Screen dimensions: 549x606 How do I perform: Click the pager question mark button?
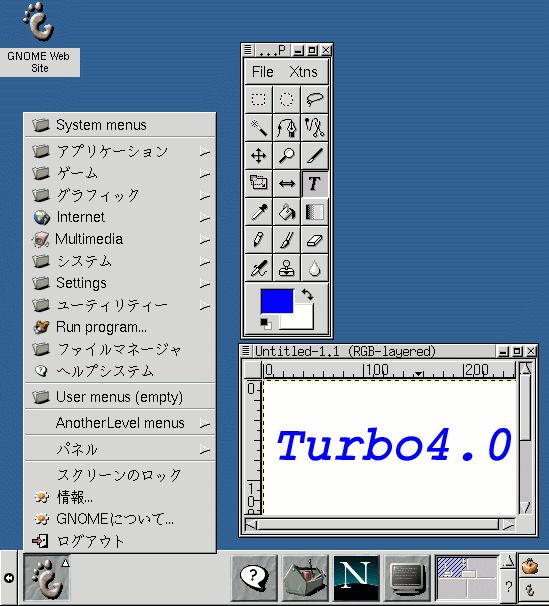tap(508, 587)
